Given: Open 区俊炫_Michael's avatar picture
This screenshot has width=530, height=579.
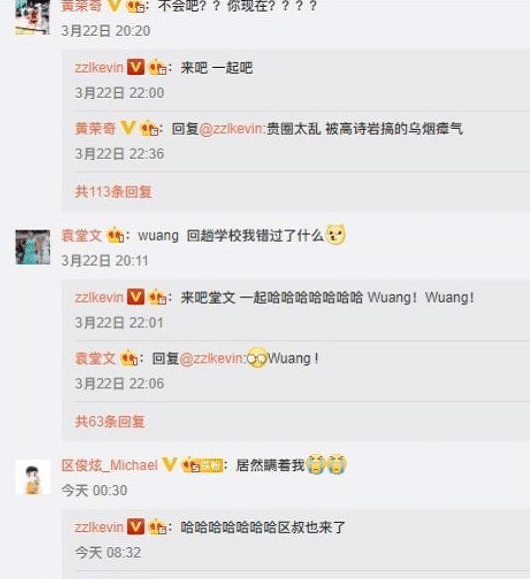Looking at the screenshot, I should point(33,477).
